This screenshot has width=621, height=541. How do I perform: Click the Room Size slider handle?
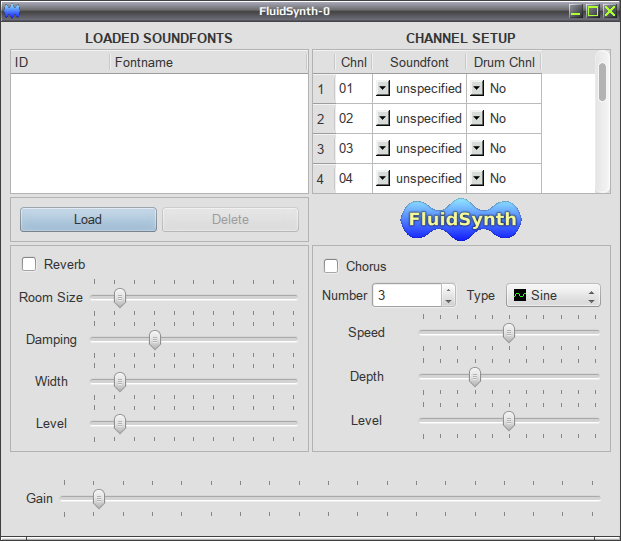coord(120,297)
